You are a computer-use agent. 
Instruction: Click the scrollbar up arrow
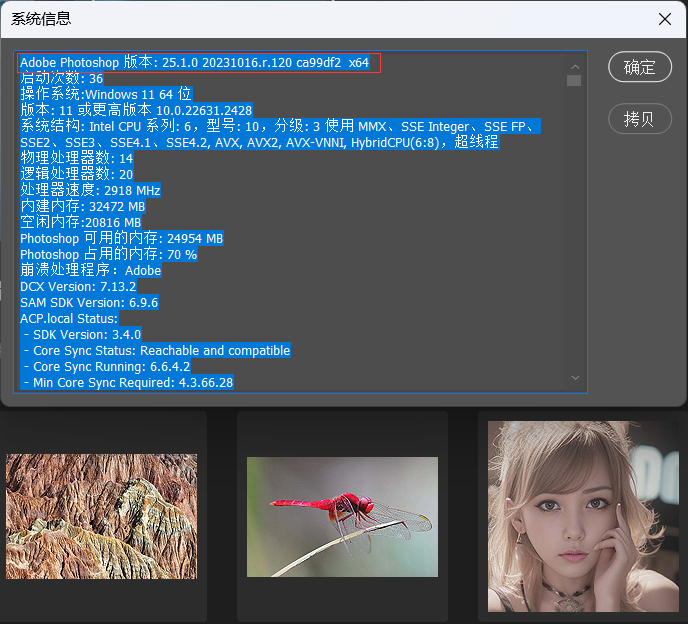pyautogui.click(x=575, y=67)
